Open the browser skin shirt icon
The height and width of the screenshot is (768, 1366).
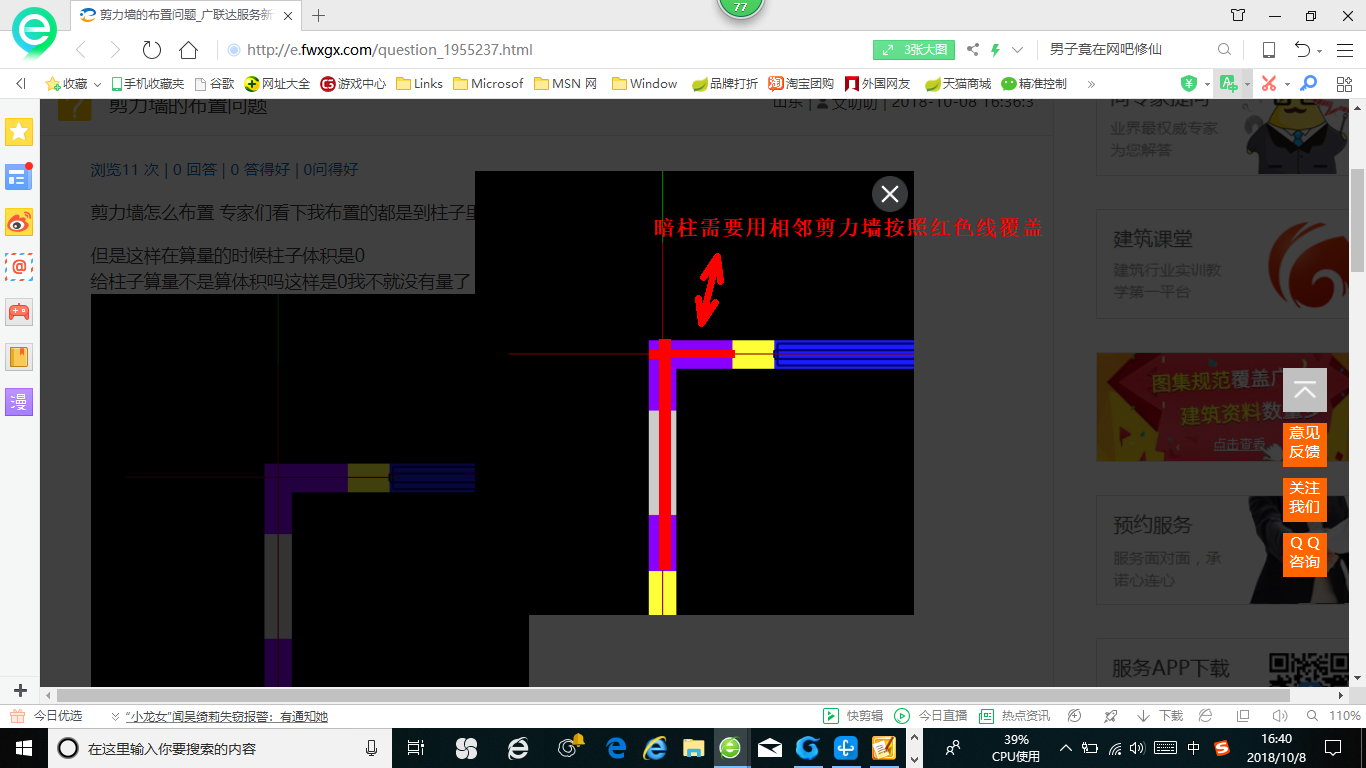pyautogui.click(x=1238, y=15)
